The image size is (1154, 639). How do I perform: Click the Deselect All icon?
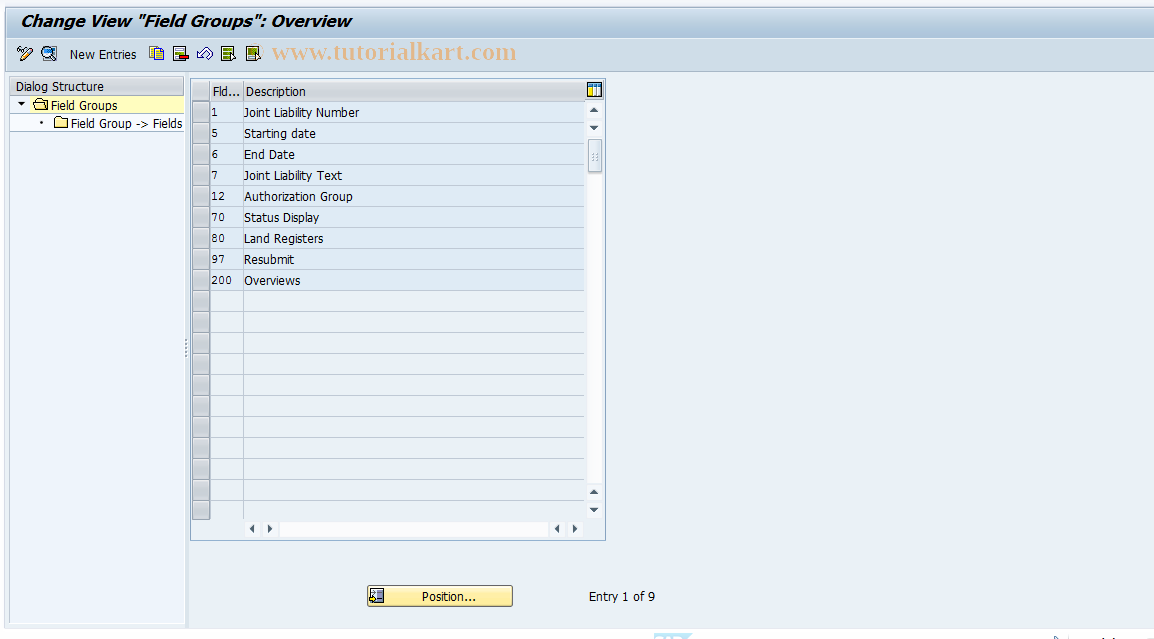coord(252,54)
